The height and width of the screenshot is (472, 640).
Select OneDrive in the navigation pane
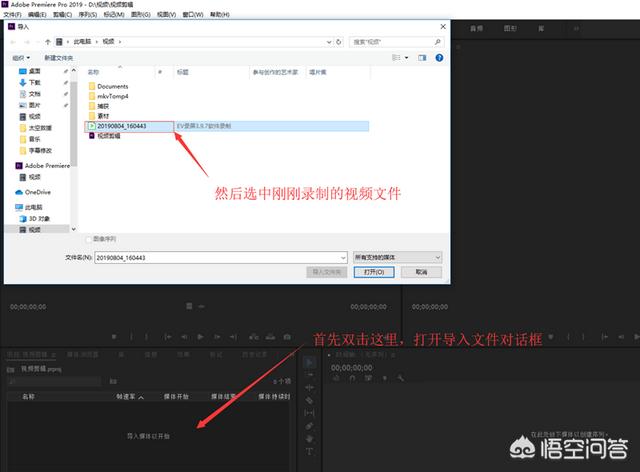pos(36,192)
